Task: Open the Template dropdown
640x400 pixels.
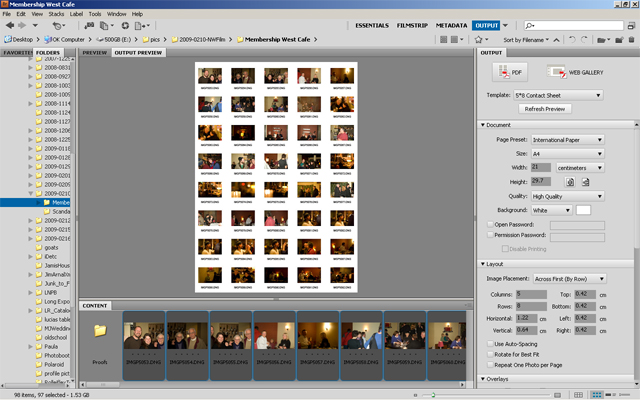Action: [x=558, y=96]
